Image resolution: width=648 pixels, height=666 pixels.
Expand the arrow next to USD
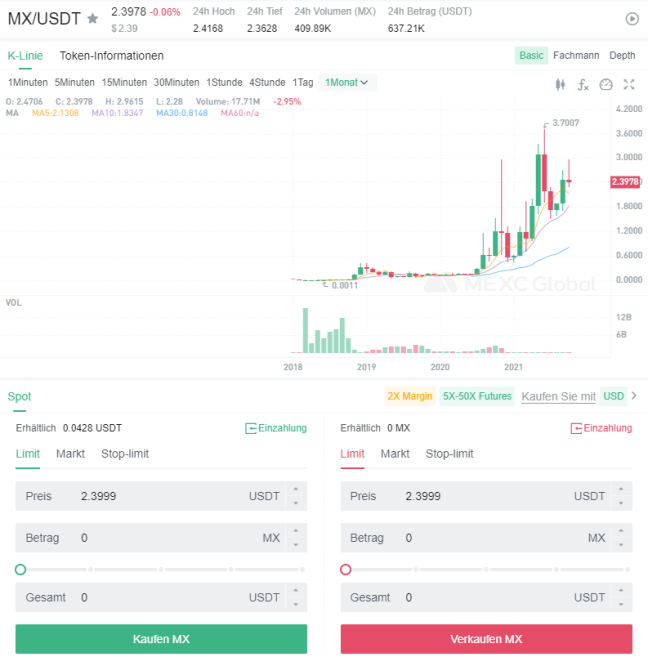click(634, 396)
